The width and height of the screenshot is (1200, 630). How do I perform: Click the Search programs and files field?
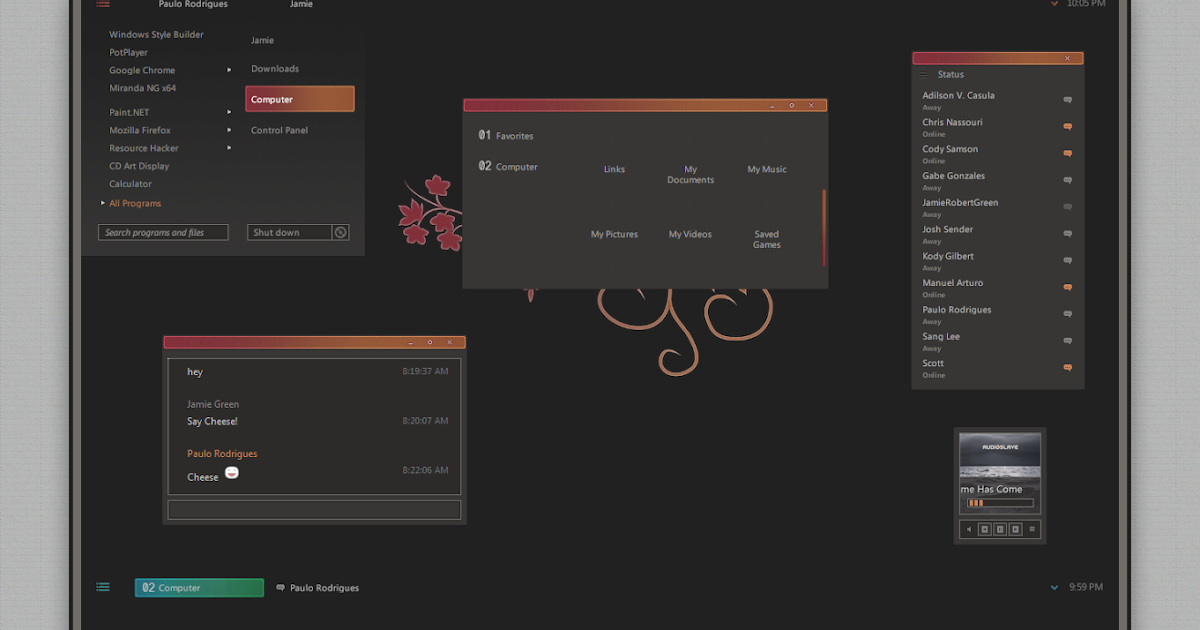164,232
